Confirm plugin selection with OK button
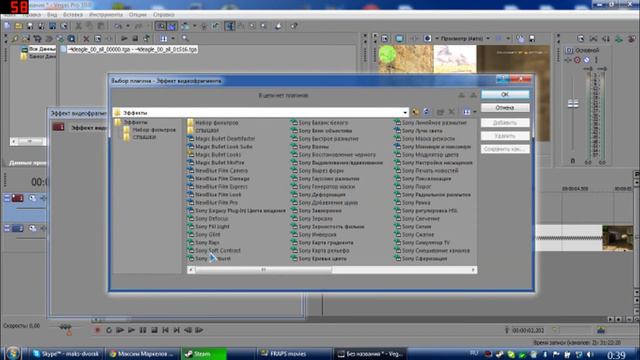This screenshot has height=360, width=640. tap(505, 94)
